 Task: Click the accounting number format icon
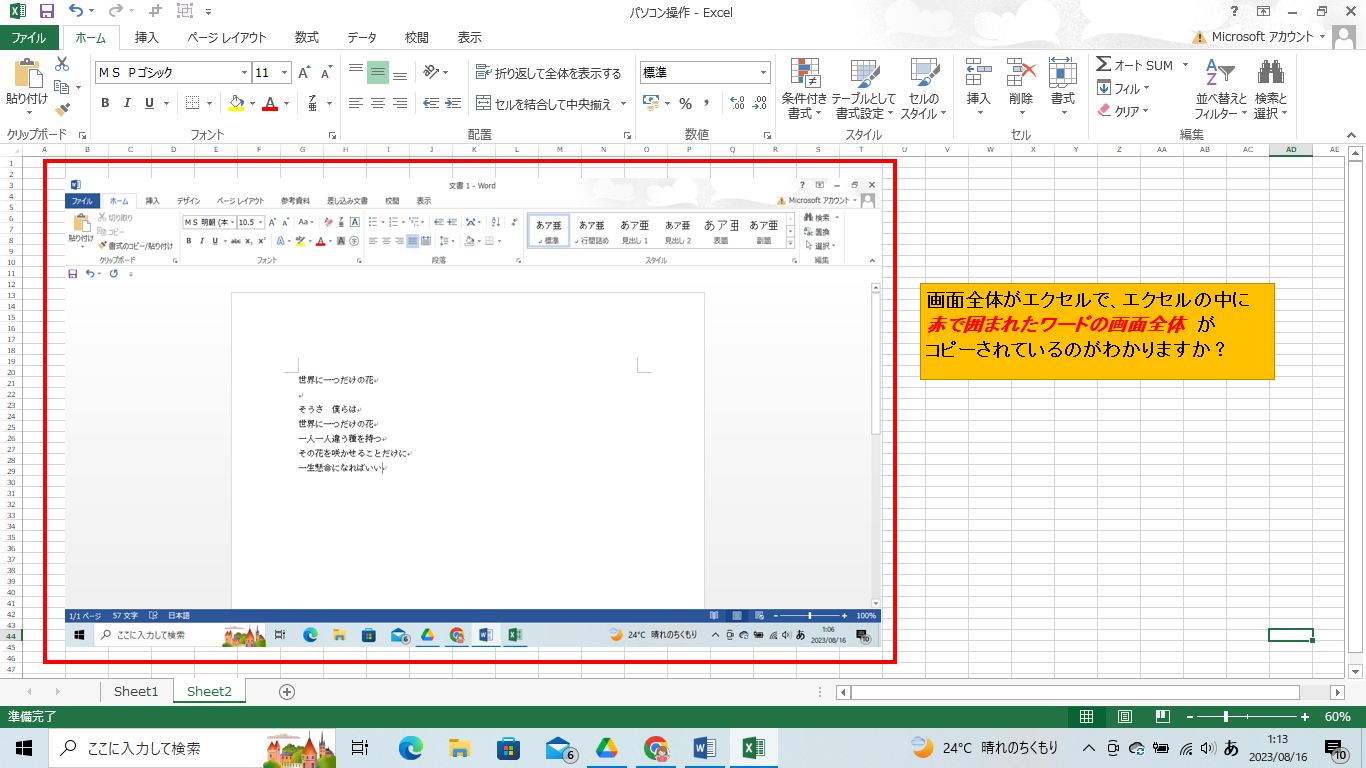pyautogui.click(x=650, y=103)
